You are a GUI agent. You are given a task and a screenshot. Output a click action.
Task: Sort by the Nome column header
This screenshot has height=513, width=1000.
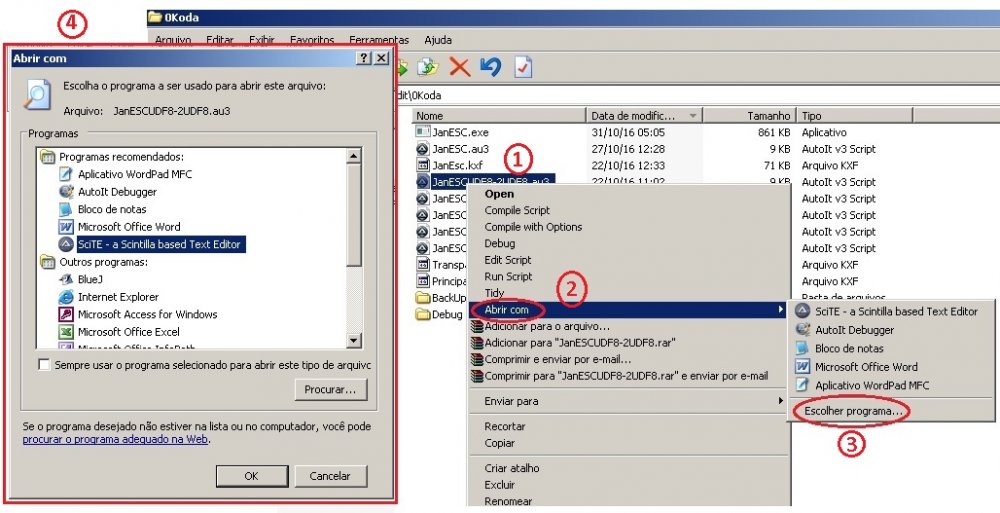tap(499, 116)
